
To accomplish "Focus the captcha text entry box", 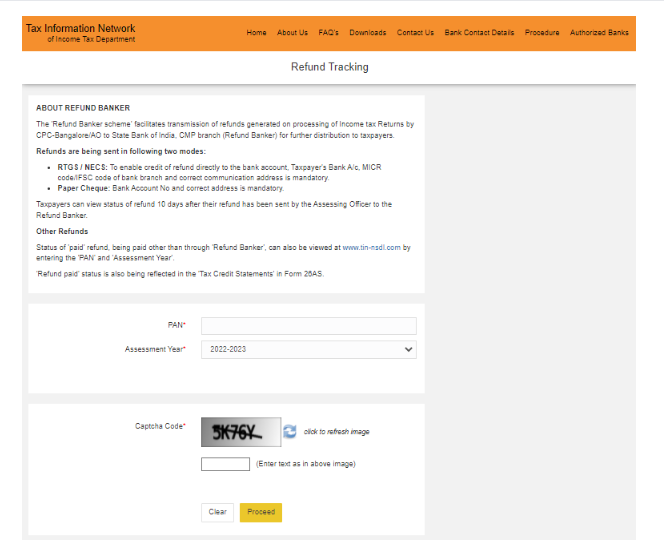I will [225, 464].
